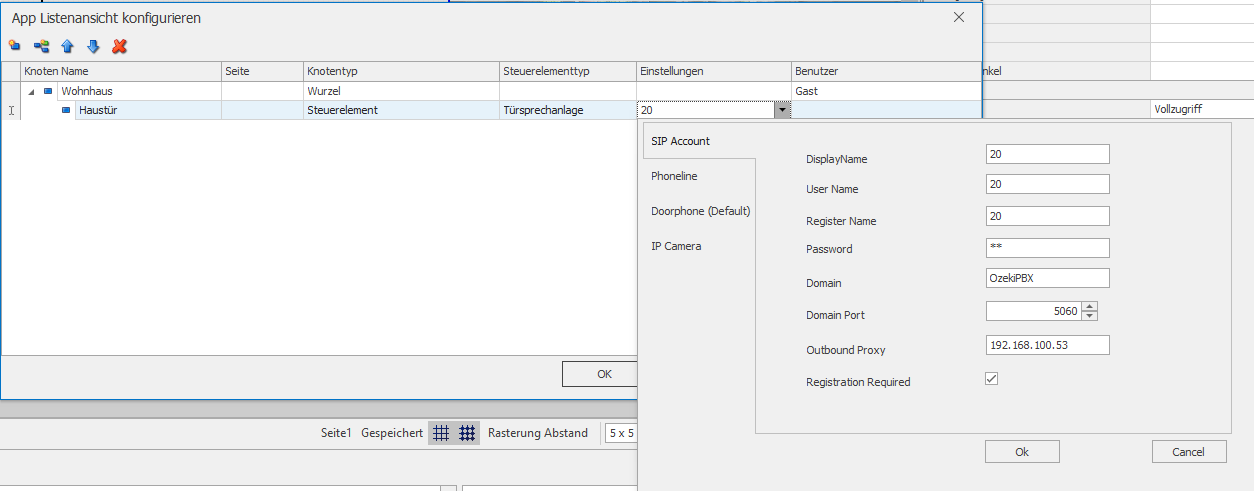The image size is (1254, 491).
Task: Click the Seite column header
Action: coord(262,71)
